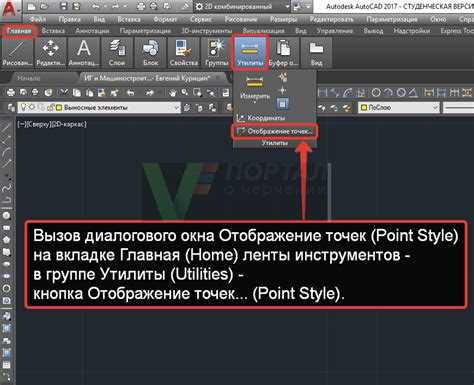The width and height of the screenshot is (474, 385).
Task: Switch to the Управление ribbon tab
Action: 334,31
